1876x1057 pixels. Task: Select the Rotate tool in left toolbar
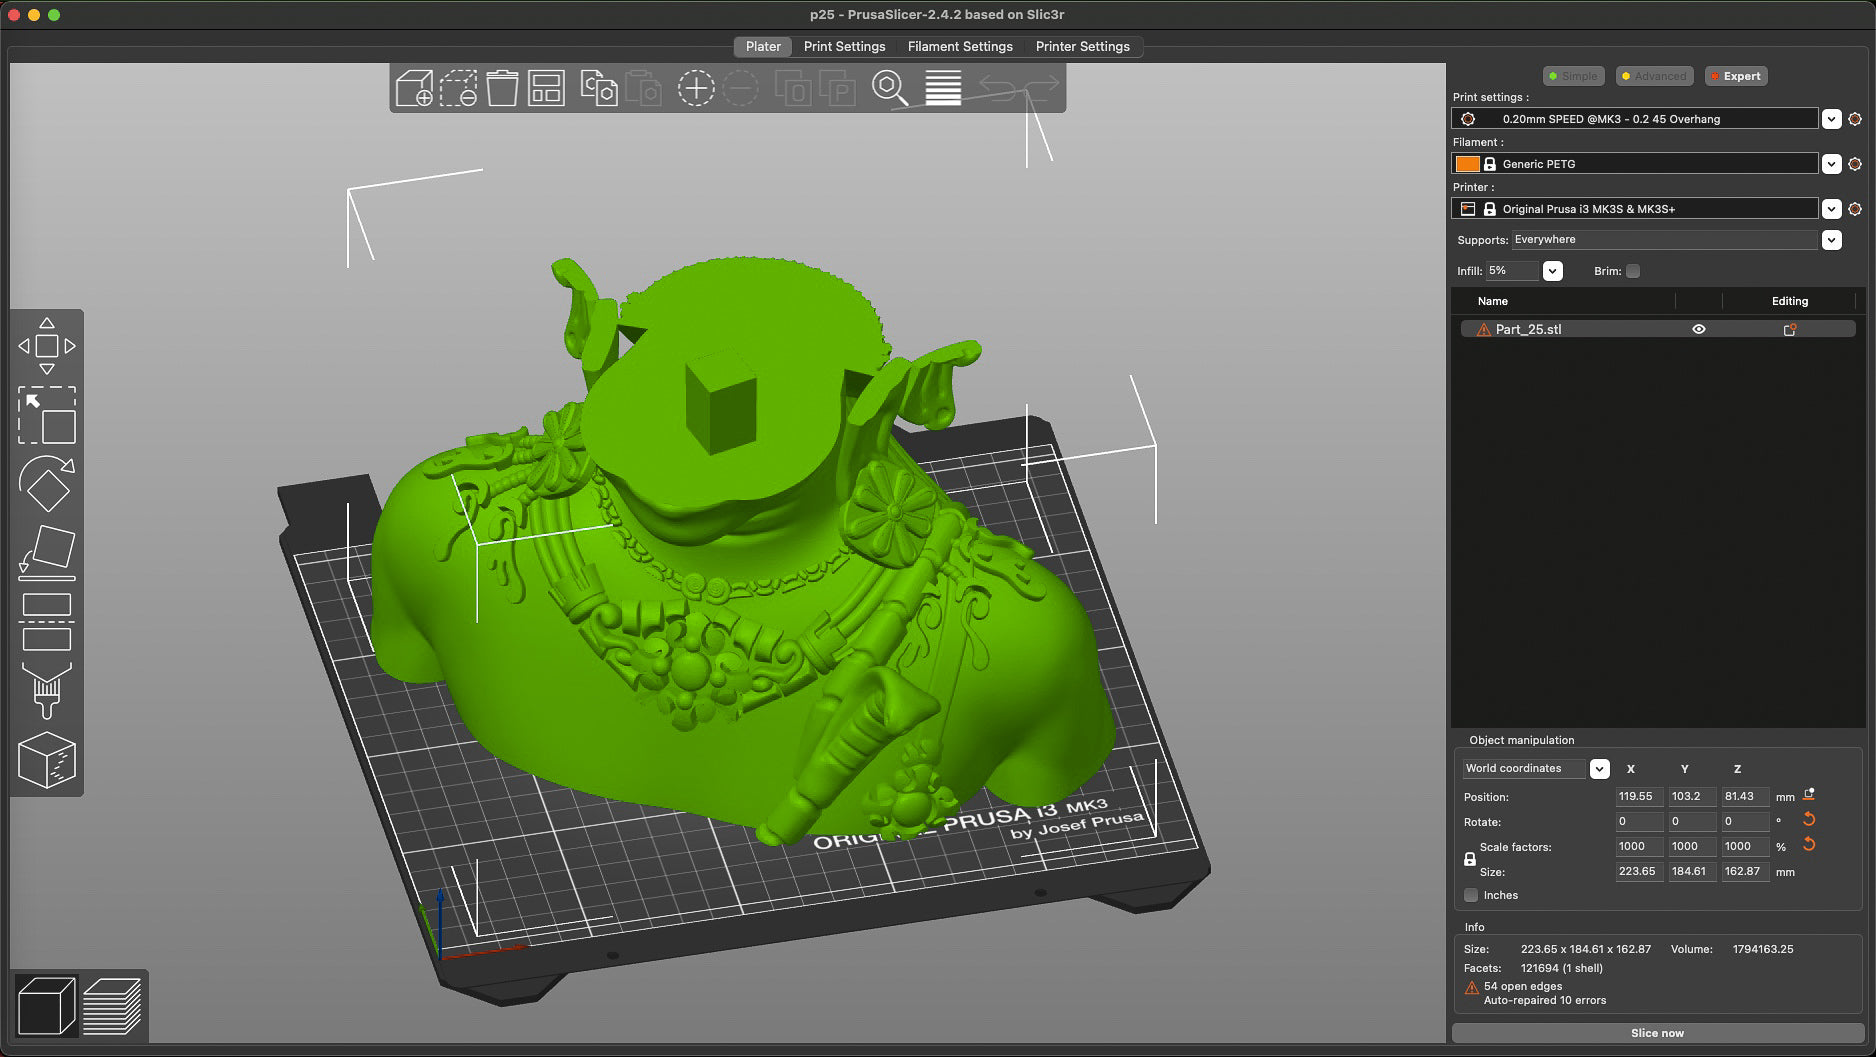[47, 483]
